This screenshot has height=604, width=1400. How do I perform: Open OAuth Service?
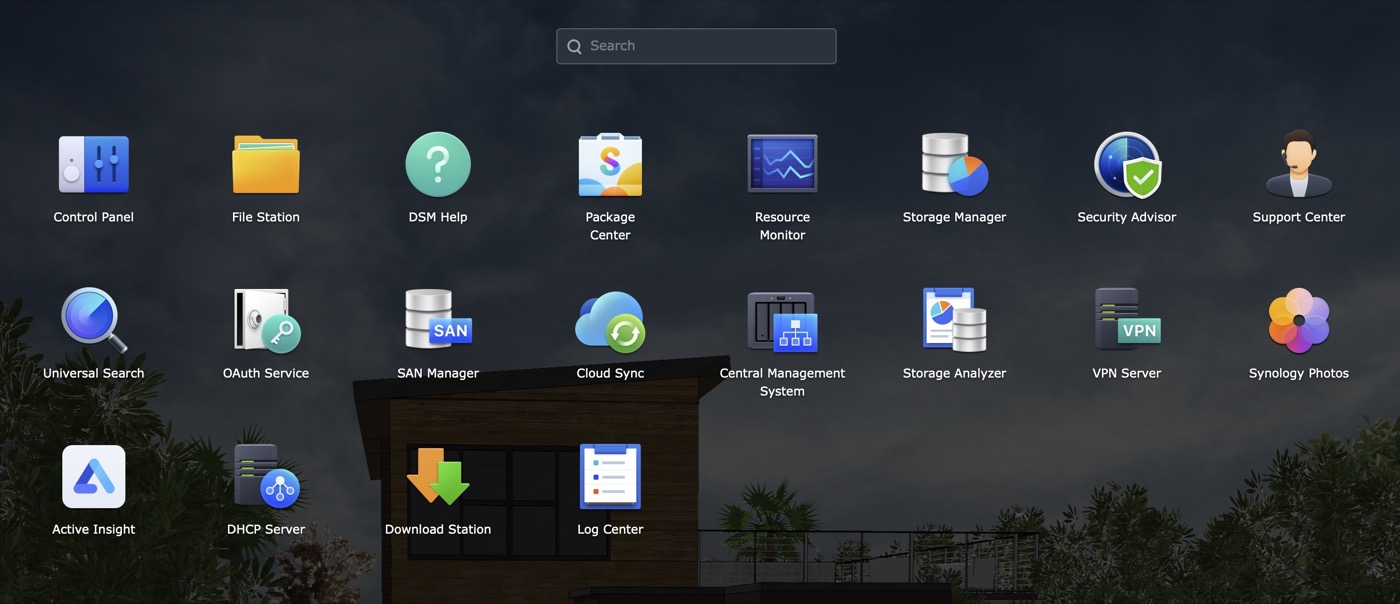coord(266,321)
